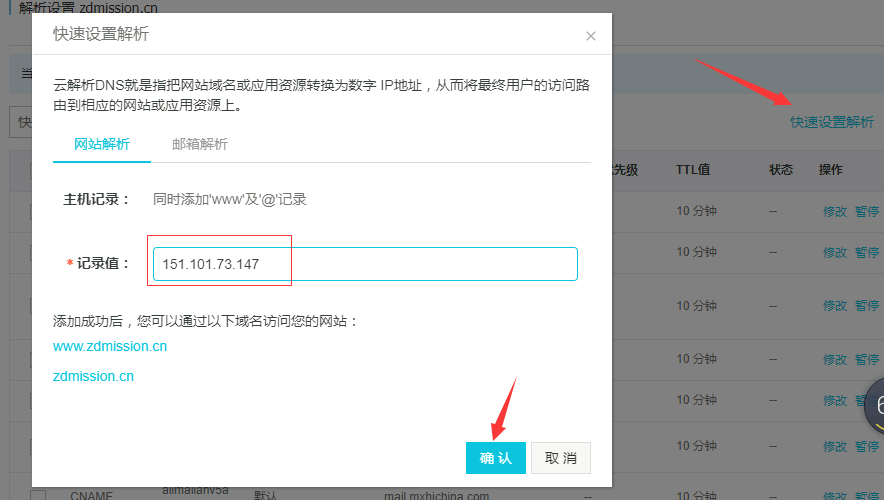Click 快速设置解析 link in background page
The height and width of the screenshot is (500, 884).
pos(832,122)
